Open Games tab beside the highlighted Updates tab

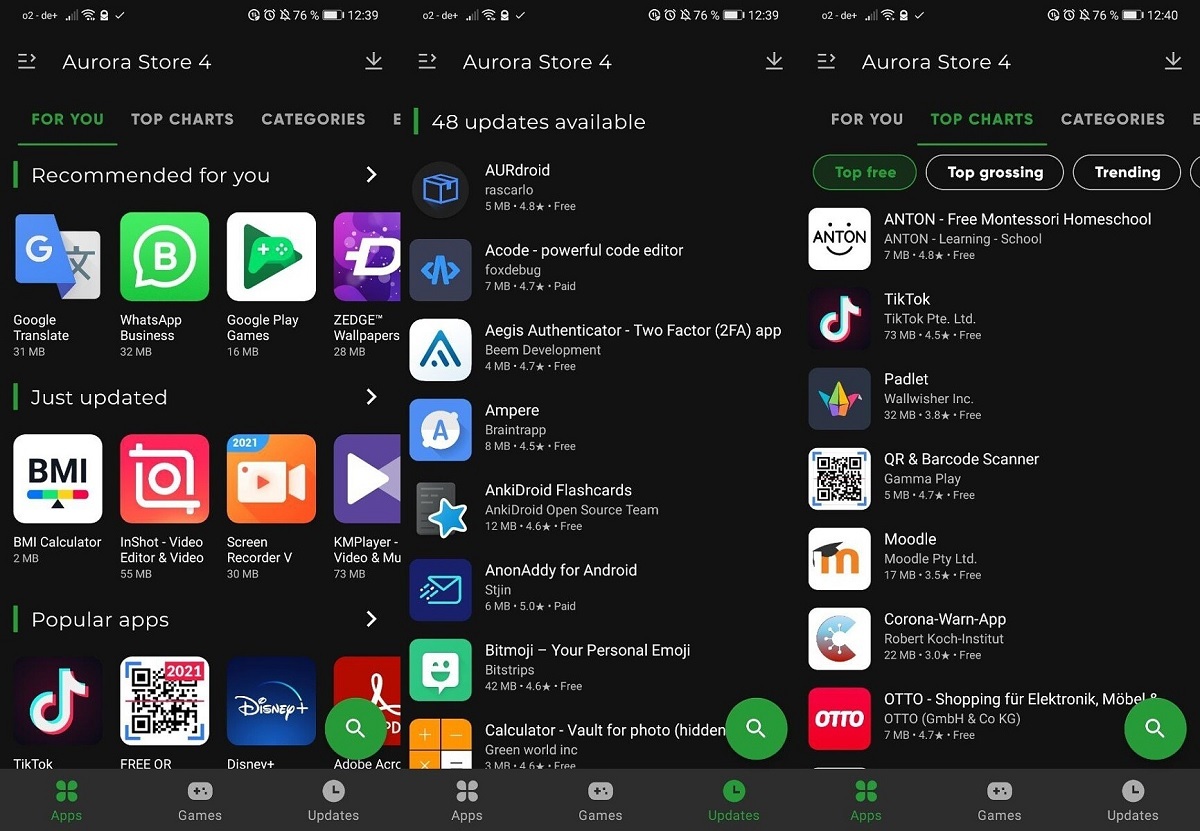[x=600, y=800]
